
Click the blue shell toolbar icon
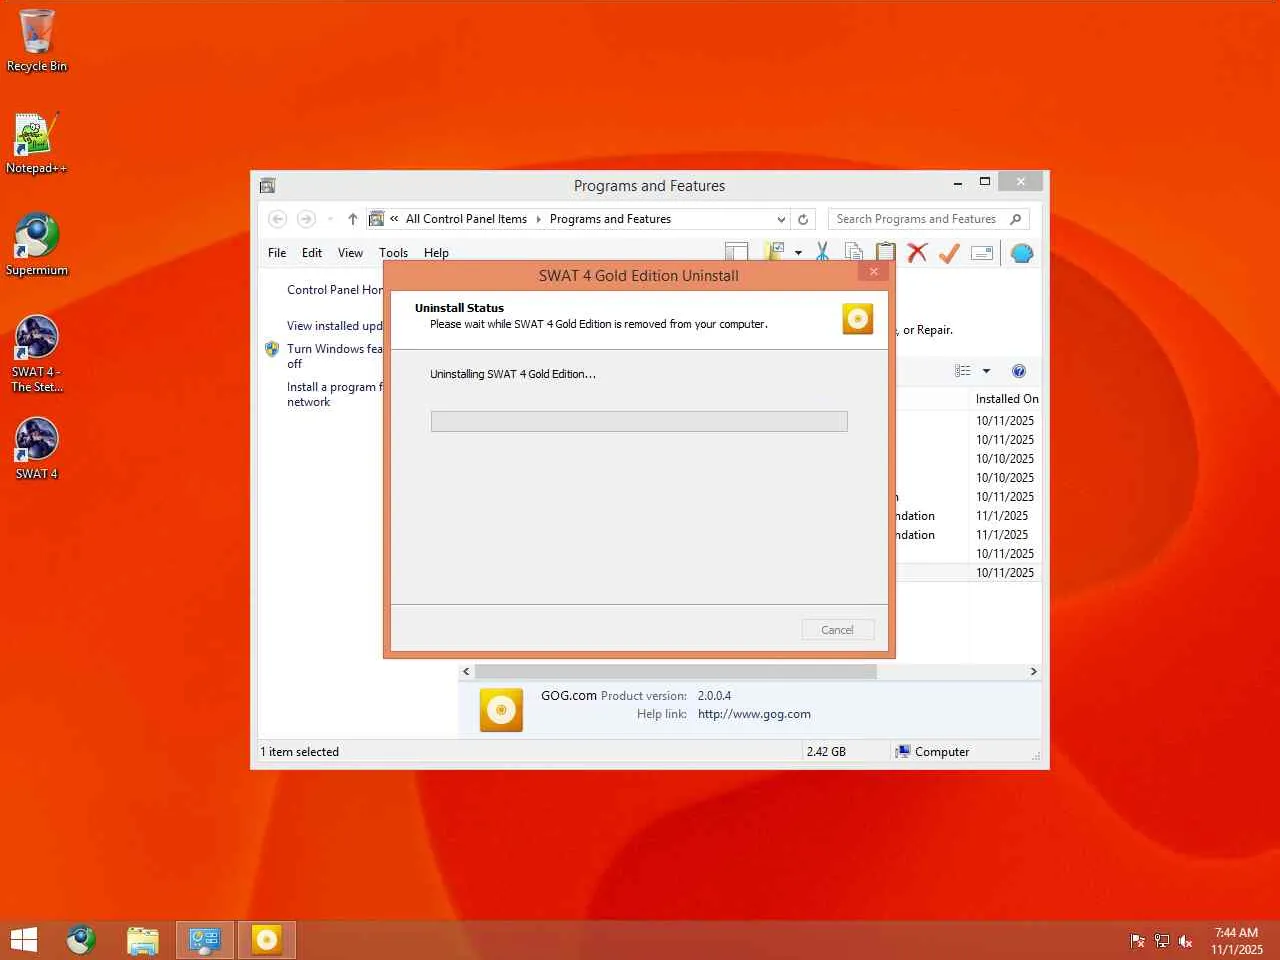[1021, 253]
